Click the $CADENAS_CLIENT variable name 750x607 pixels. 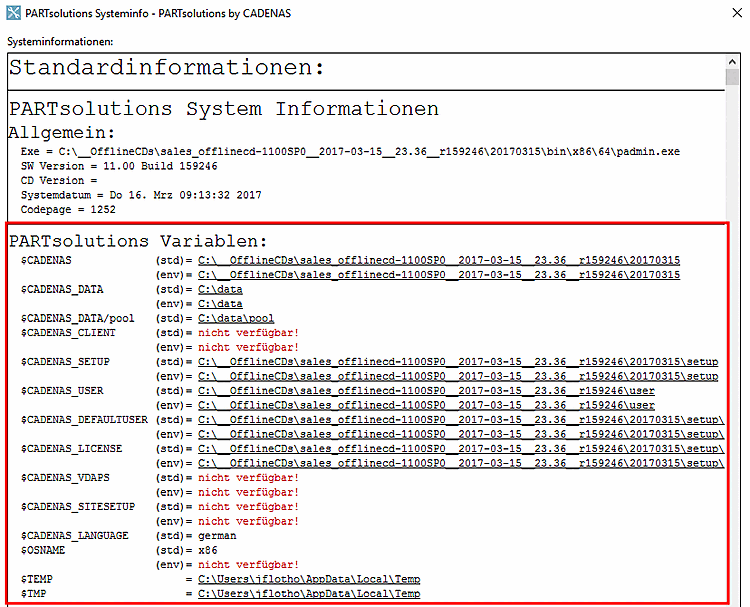(x=68, y=333)
